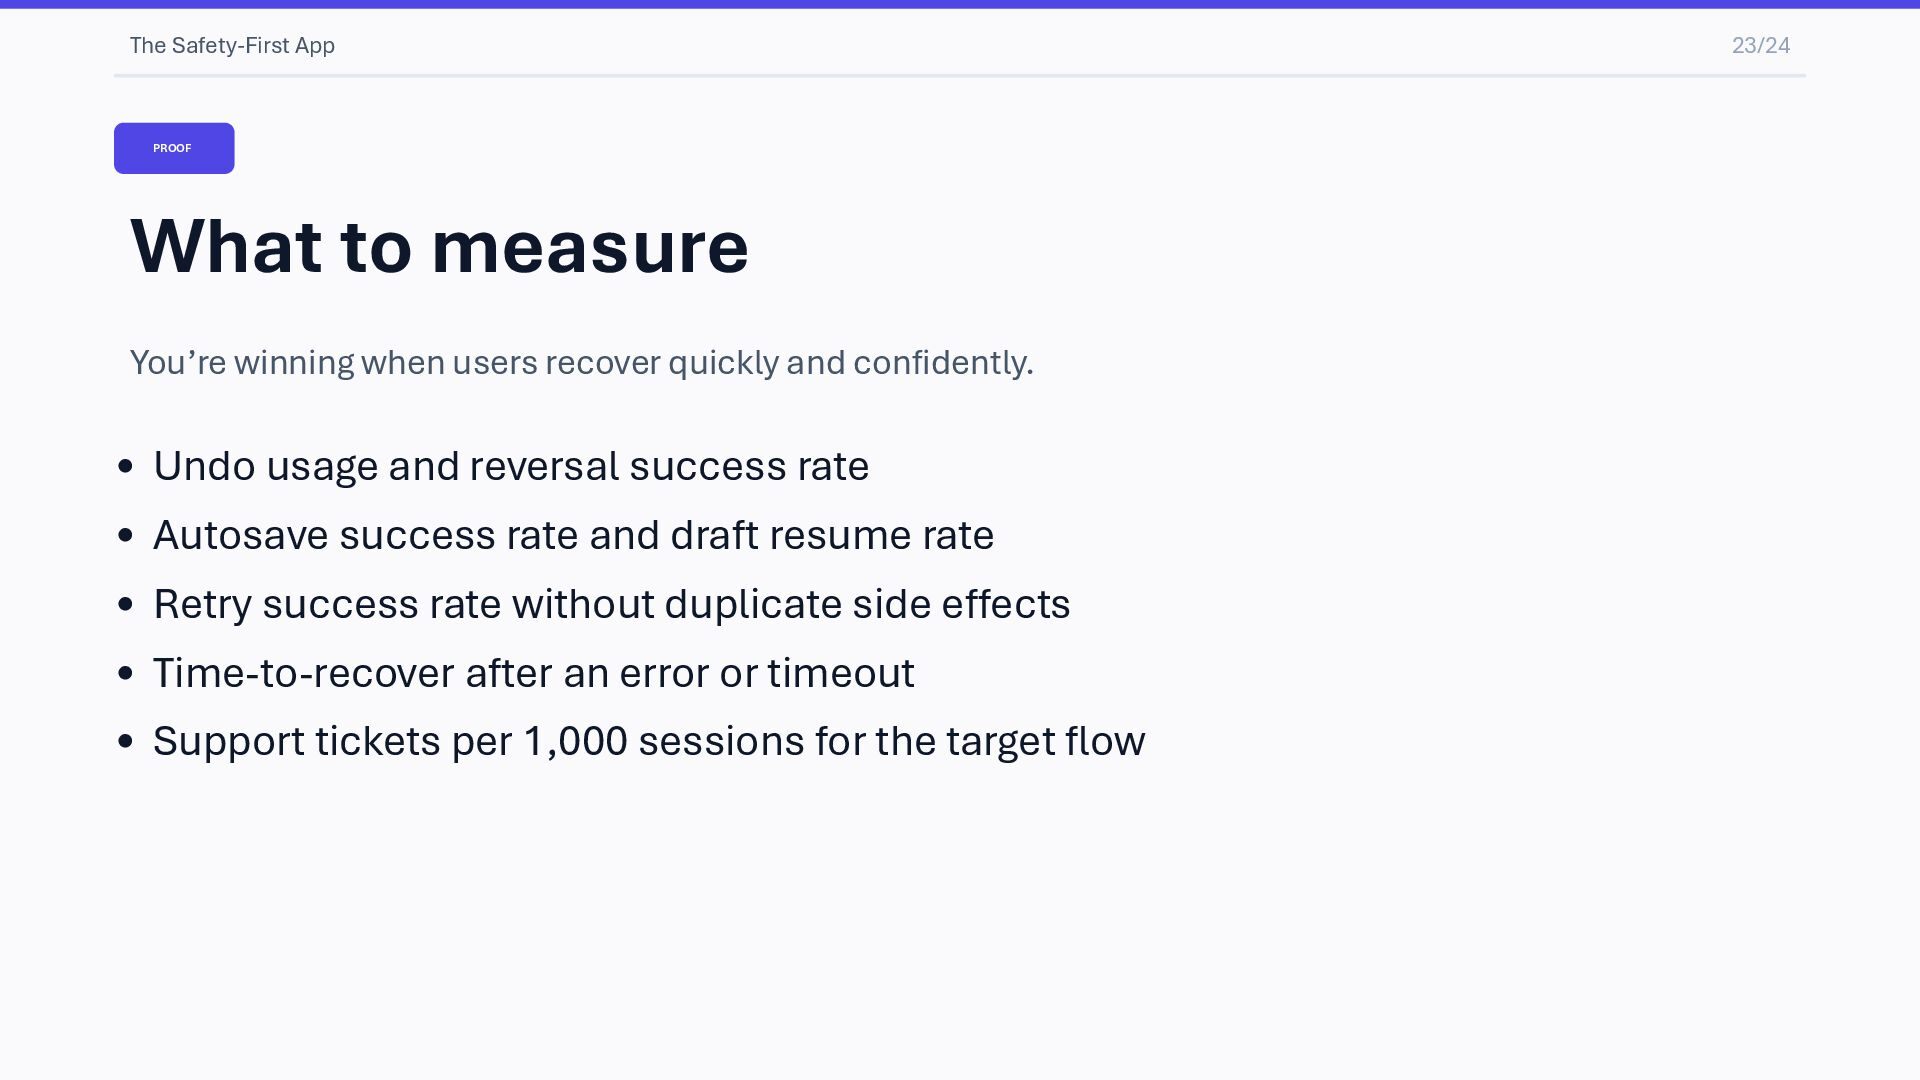Viewport: 1920px width, 1080px height.
Task: Click the bullet dot before "Undo usage"
Action: [125, 466]
